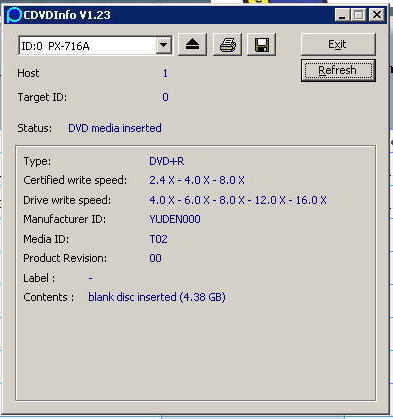Click the 'Contents :' label
The width and height of the screenshot is (393, 419).
(49, 297)
